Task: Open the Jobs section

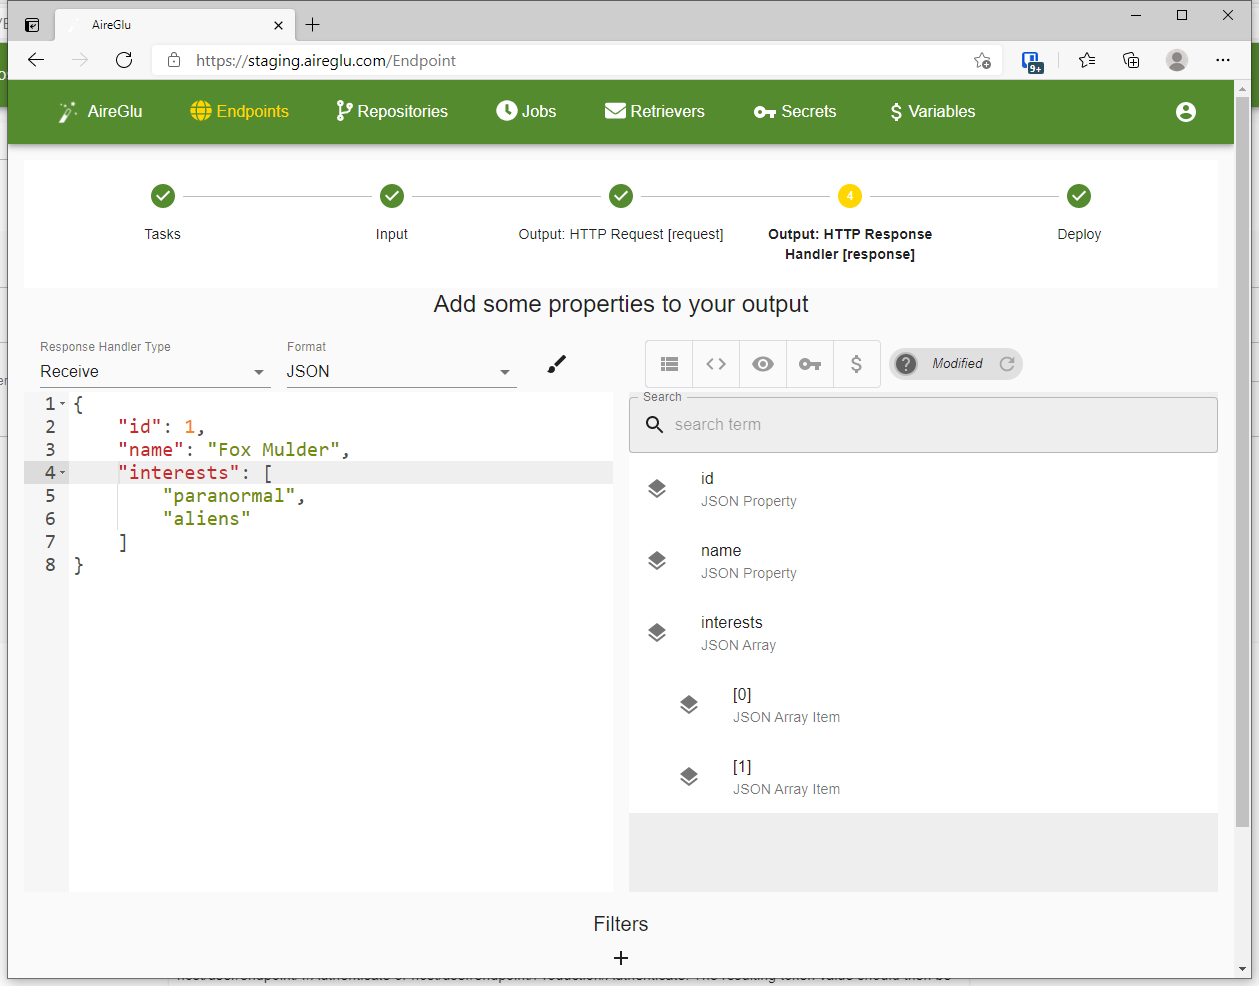Action: pyautogui.click(x=526, y=111)
